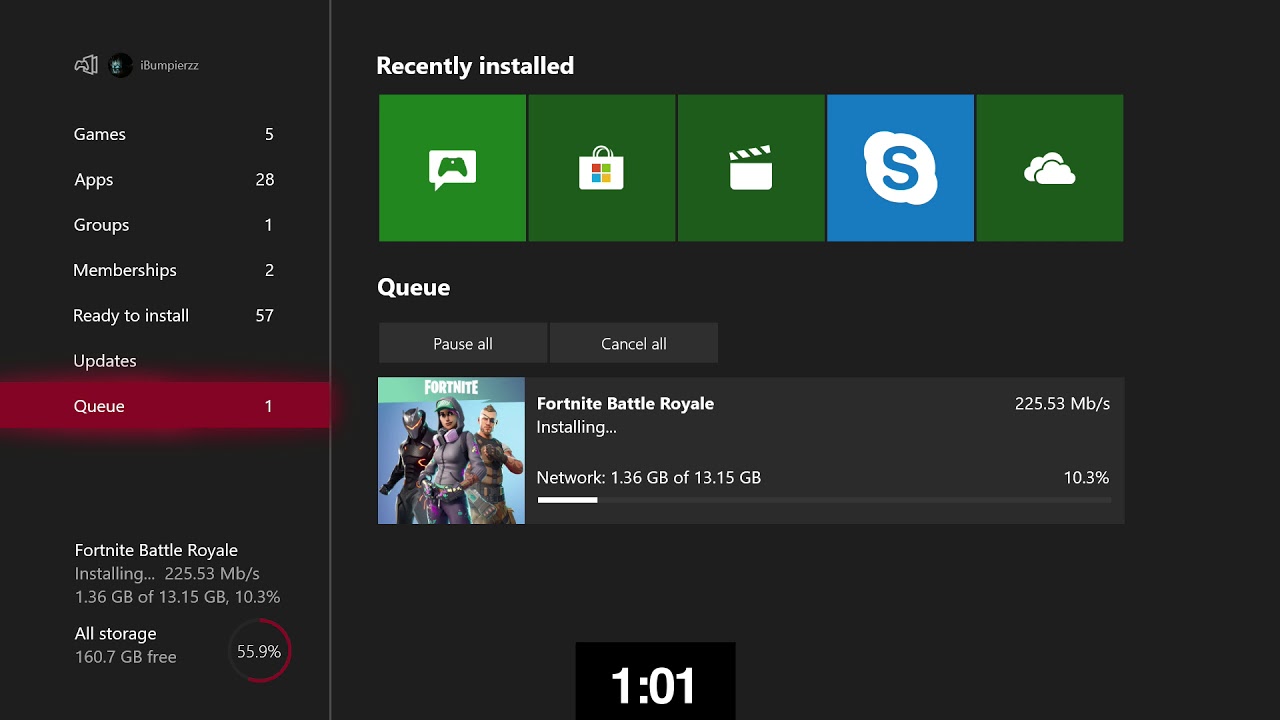
Task: Open Ready to install list
Action: point(165,315)
